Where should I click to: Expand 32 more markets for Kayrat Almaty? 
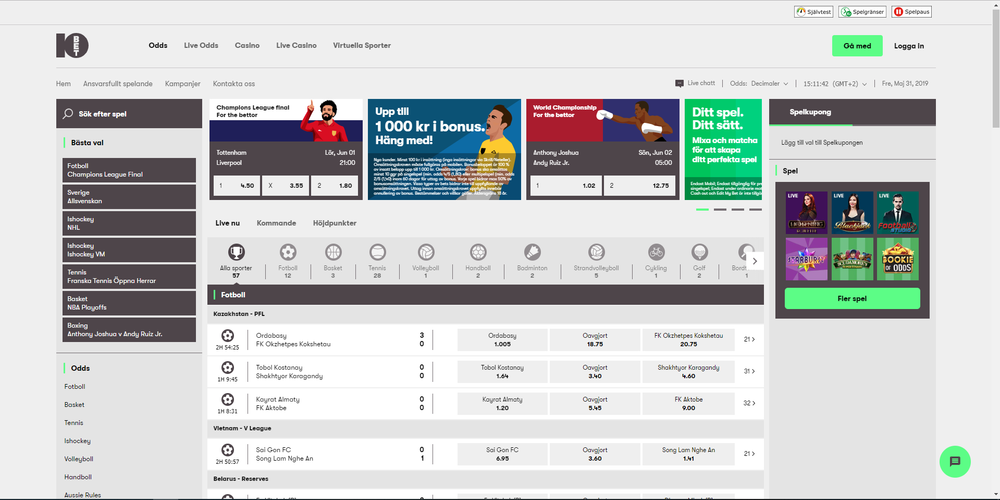749,403
